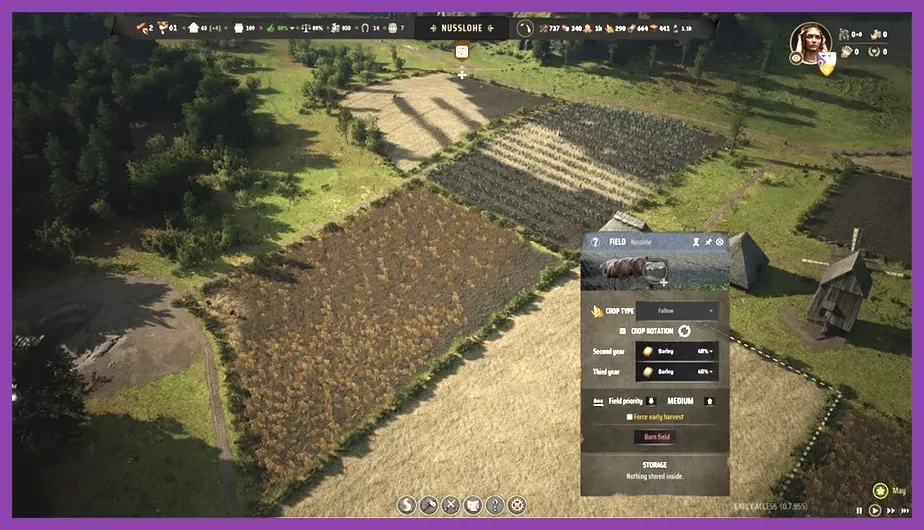Click the mercenaries icon beside retinue
The height and width of the screenshot is (530, 924).
874,34
